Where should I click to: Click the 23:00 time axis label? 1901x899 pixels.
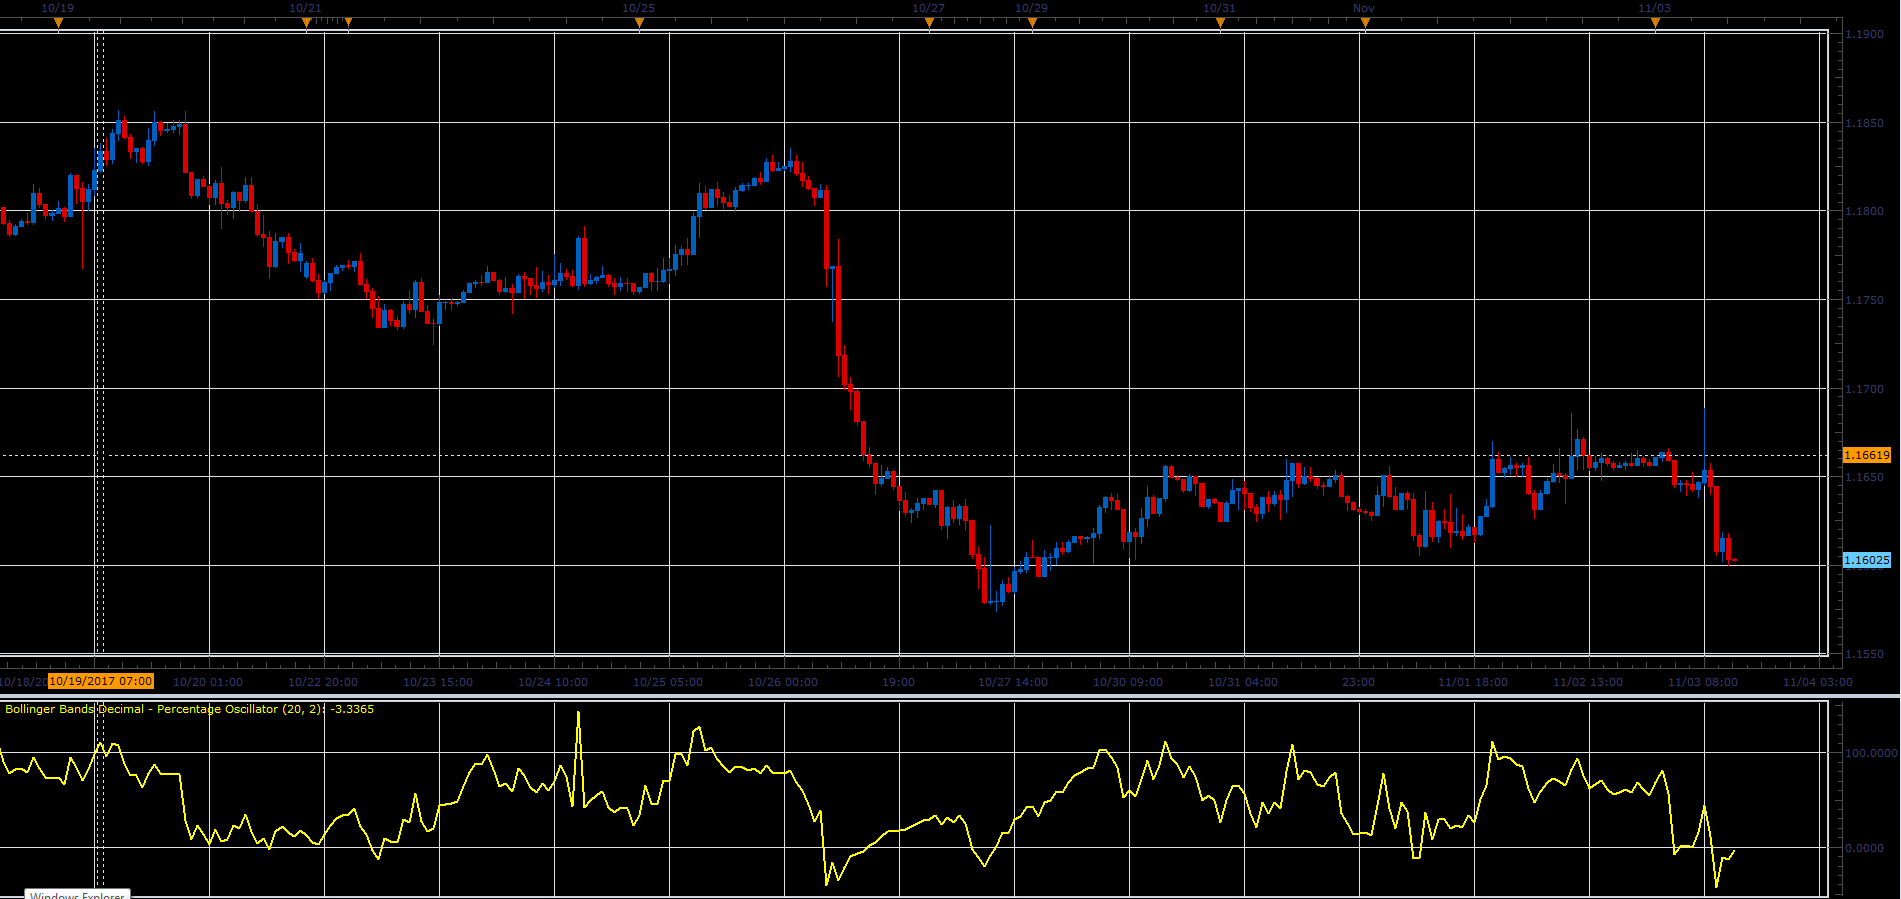click(1358, 682)
